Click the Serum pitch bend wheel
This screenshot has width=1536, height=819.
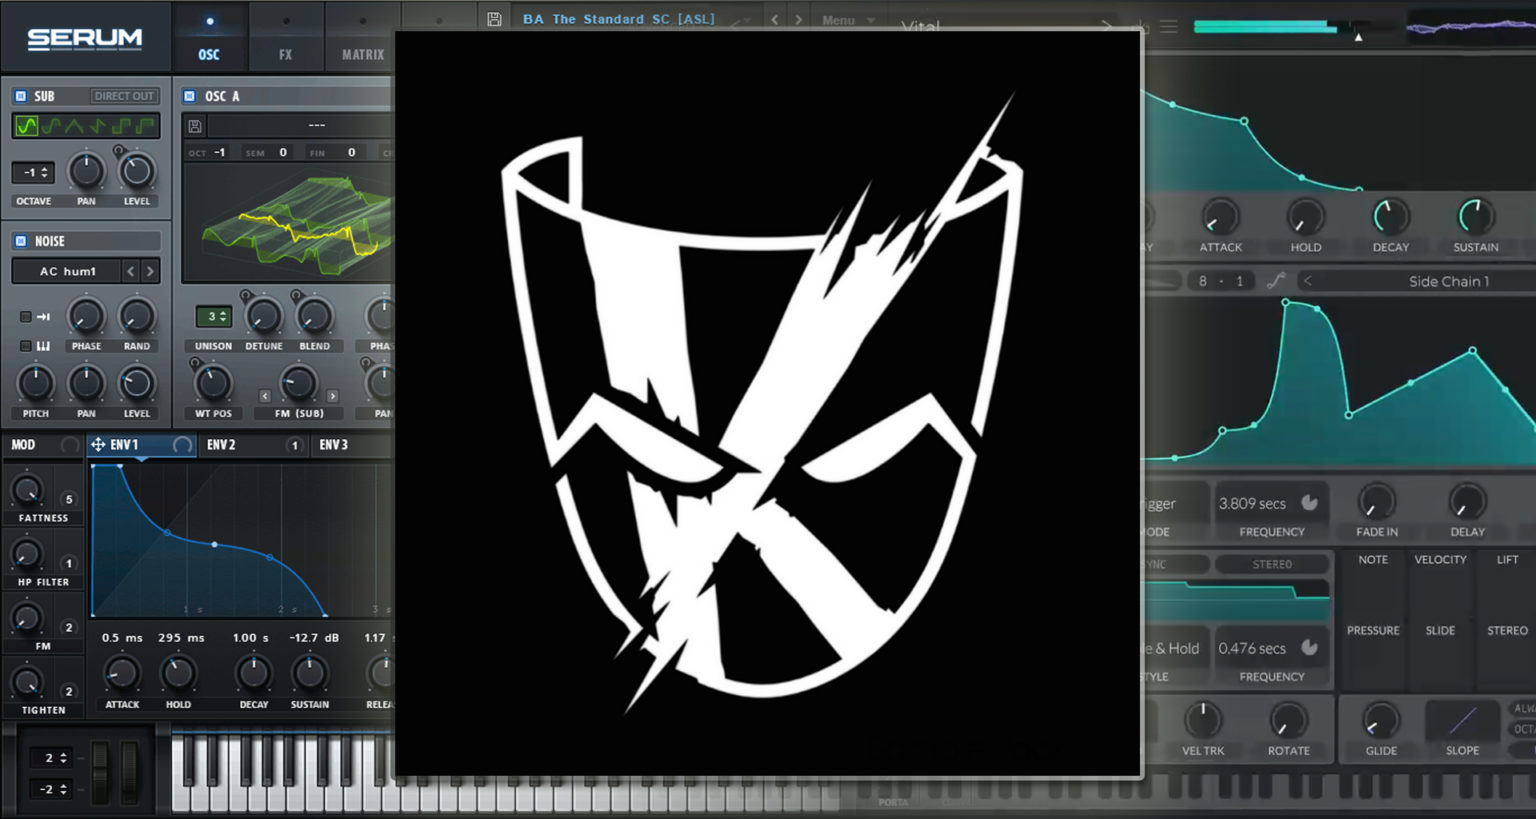pyautogui.click(x=100, y=772)
